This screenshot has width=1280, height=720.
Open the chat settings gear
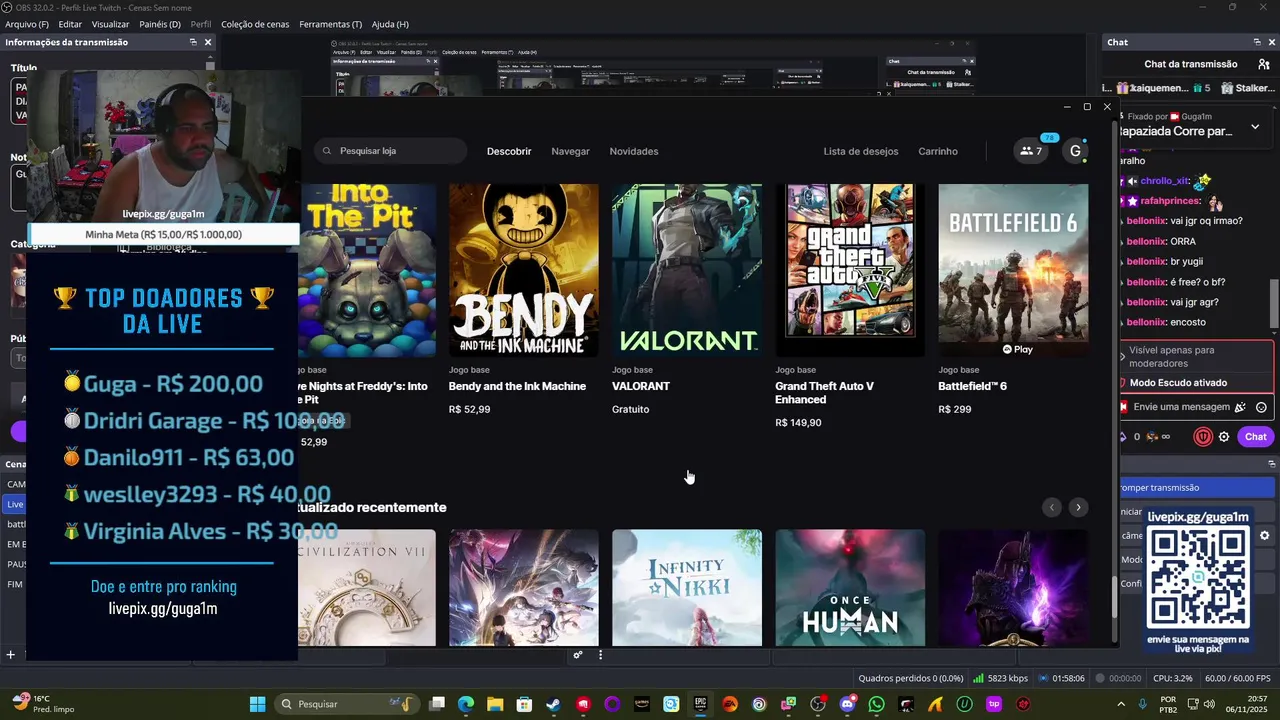(1224, 437)
